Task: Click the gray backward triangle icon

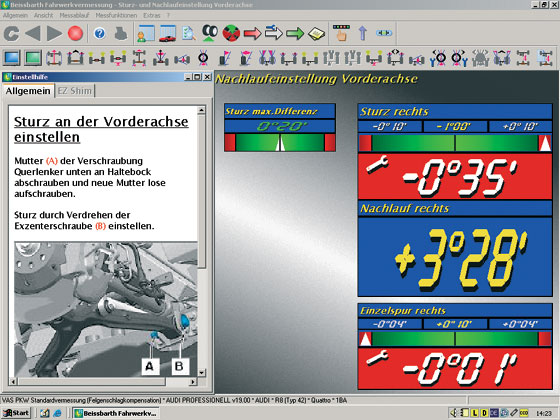Action: coord(33,34)
